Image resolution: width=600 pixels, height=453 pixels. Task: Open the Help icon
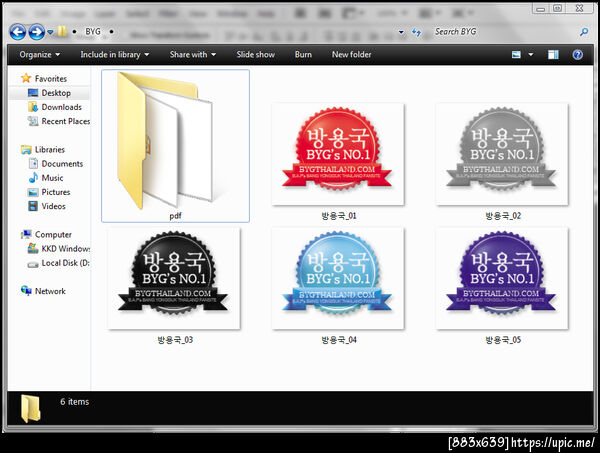[577, 55]
